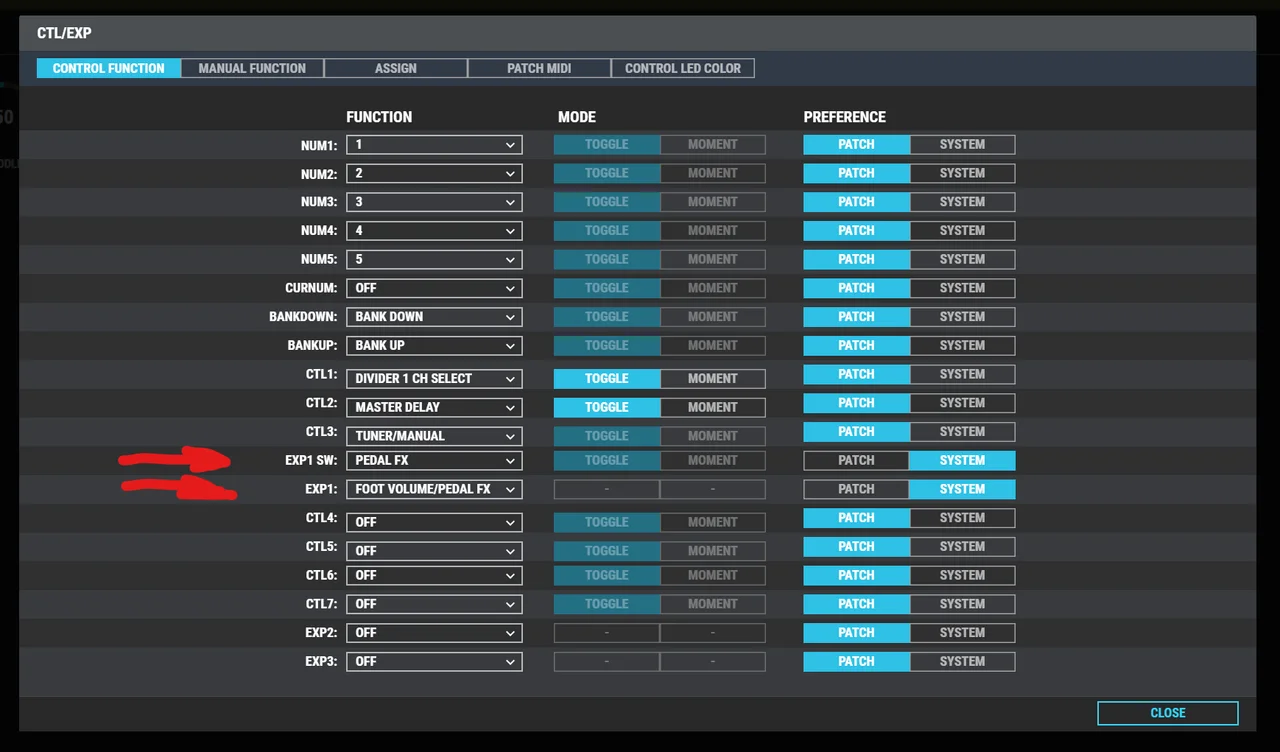Expand the EXP1 SW Pedal FX dropdown
This screenshot has width=1280, height=752.
[434, 461]
